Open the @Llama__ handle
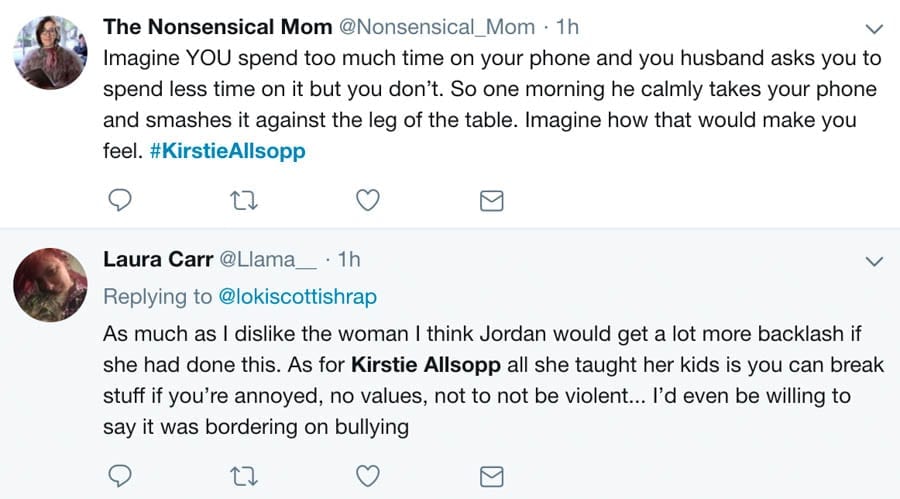The width and height of the screenshot is (900, 499). [268, 260]
